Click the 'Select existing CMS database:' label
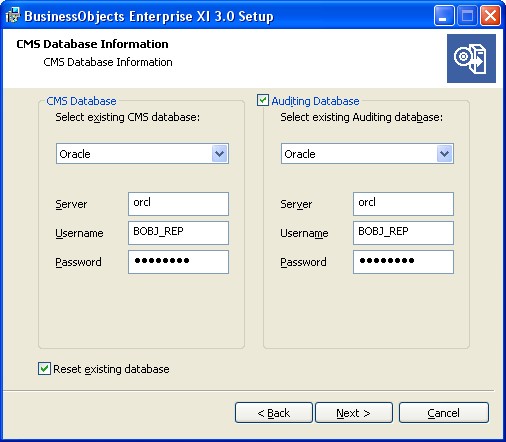Viewport: 506px width, 442px height. (x=128, y=117)
